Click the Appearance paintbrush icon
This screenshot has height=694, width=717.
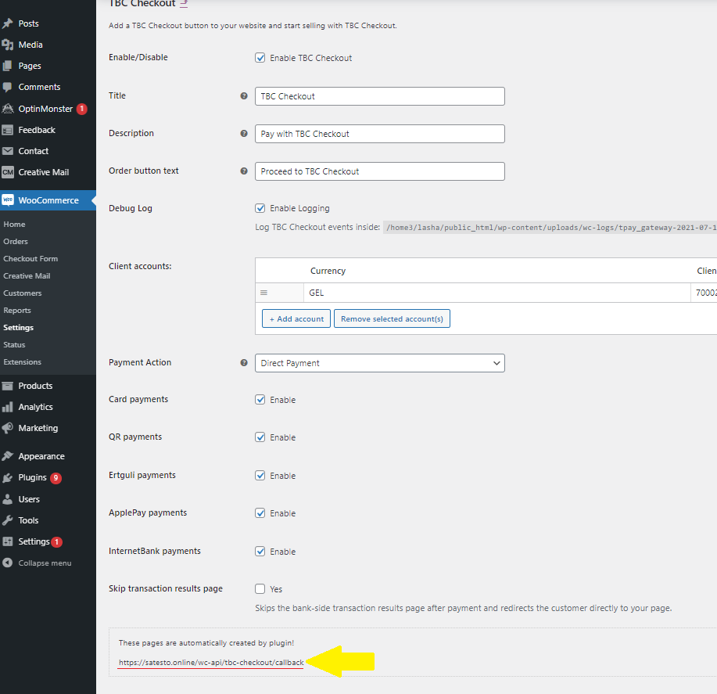(x=7, y=456)
